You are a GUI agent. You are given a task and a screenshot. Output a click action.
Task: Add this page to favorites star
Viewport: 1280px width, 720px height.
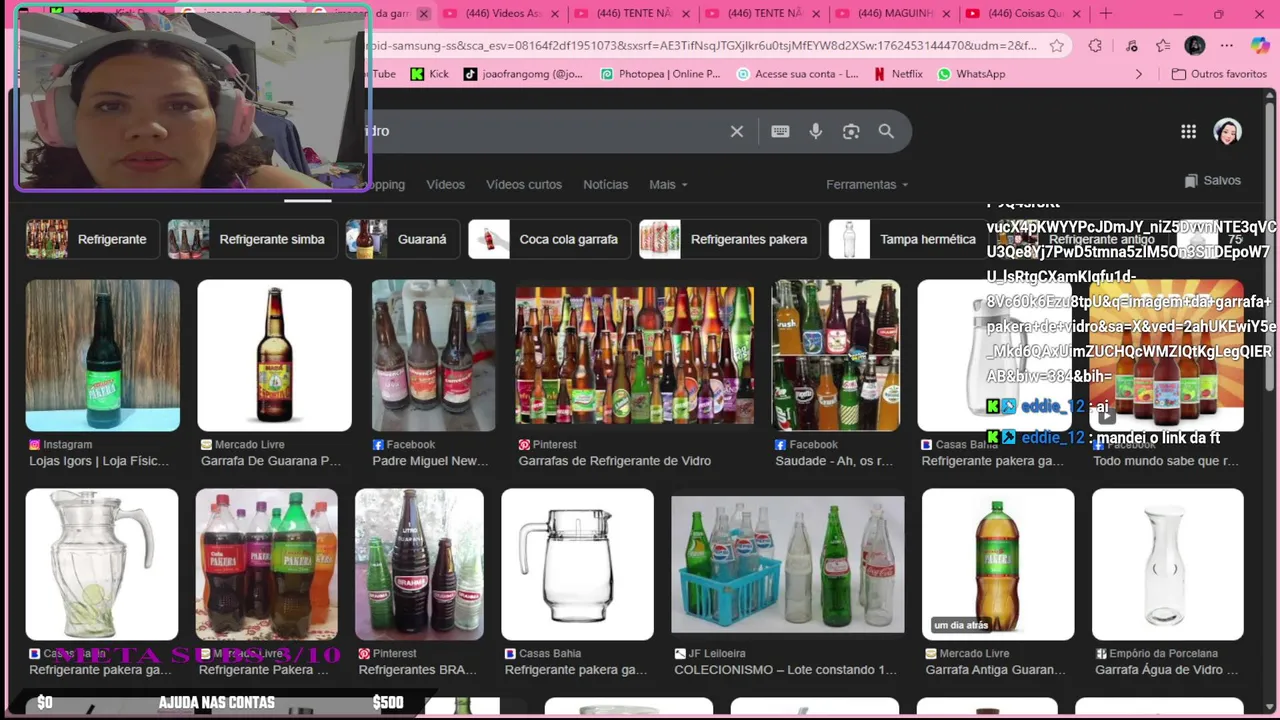click(x=1057, y=45)
